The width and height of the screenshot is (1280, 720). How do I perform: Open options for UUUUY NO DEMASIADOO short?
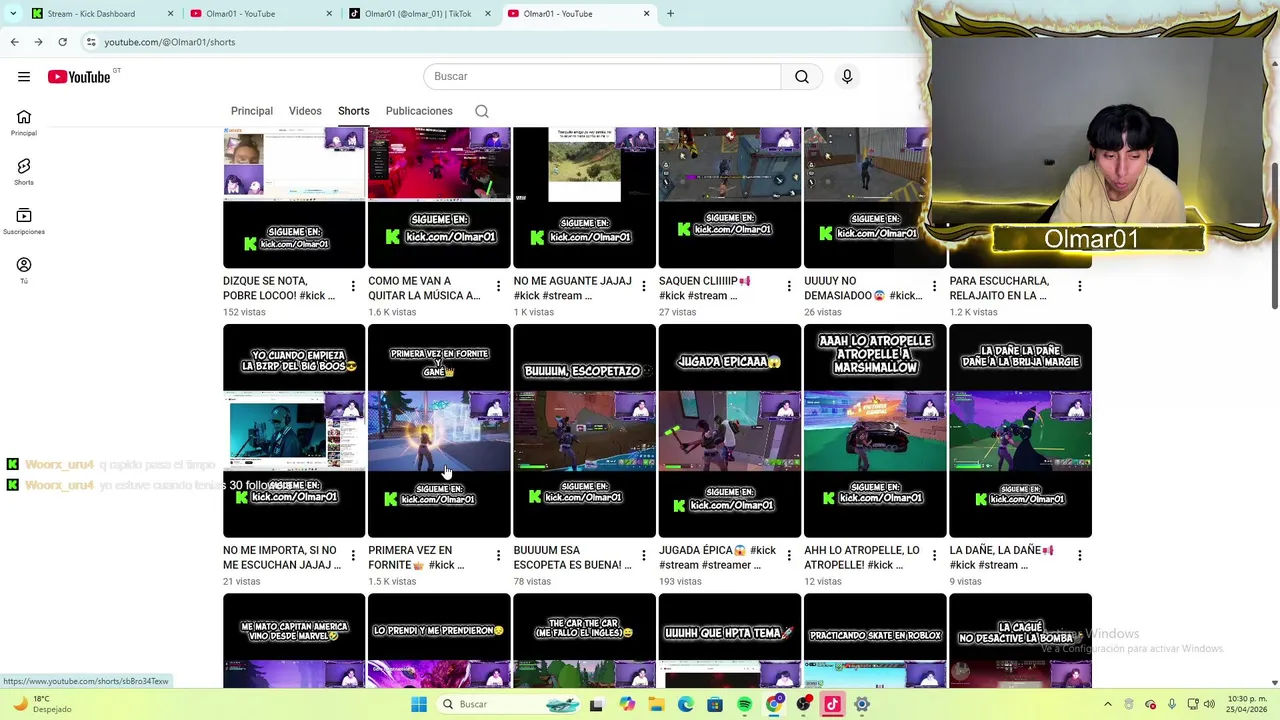click(x=934, y=287)
